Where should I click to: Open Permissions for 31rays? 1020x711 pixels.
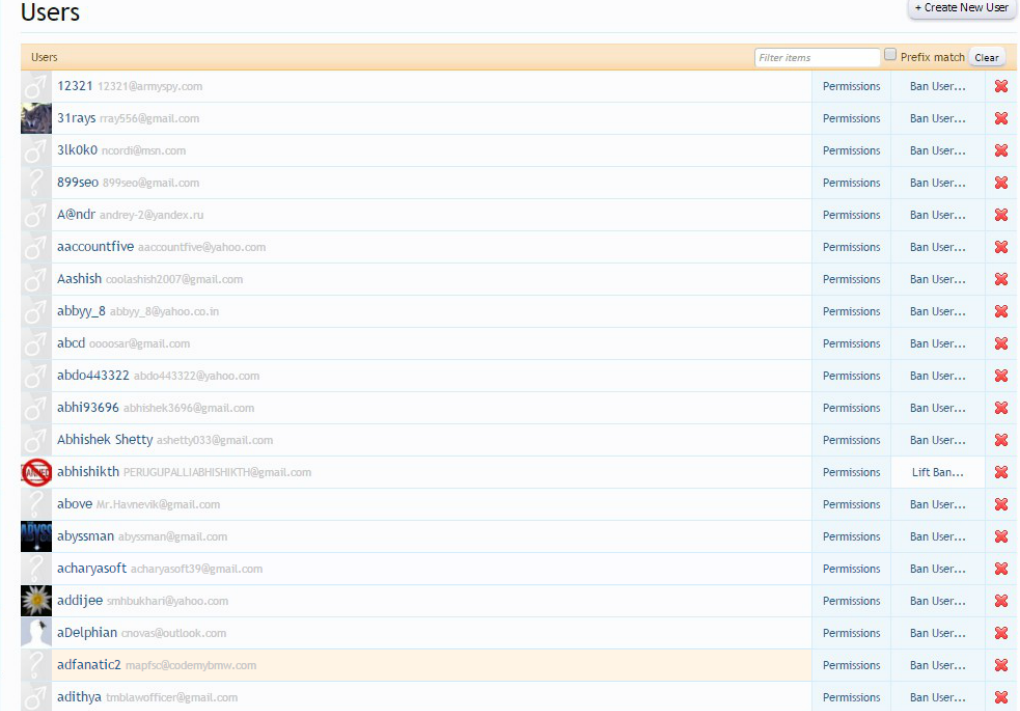tap(852, 118)
